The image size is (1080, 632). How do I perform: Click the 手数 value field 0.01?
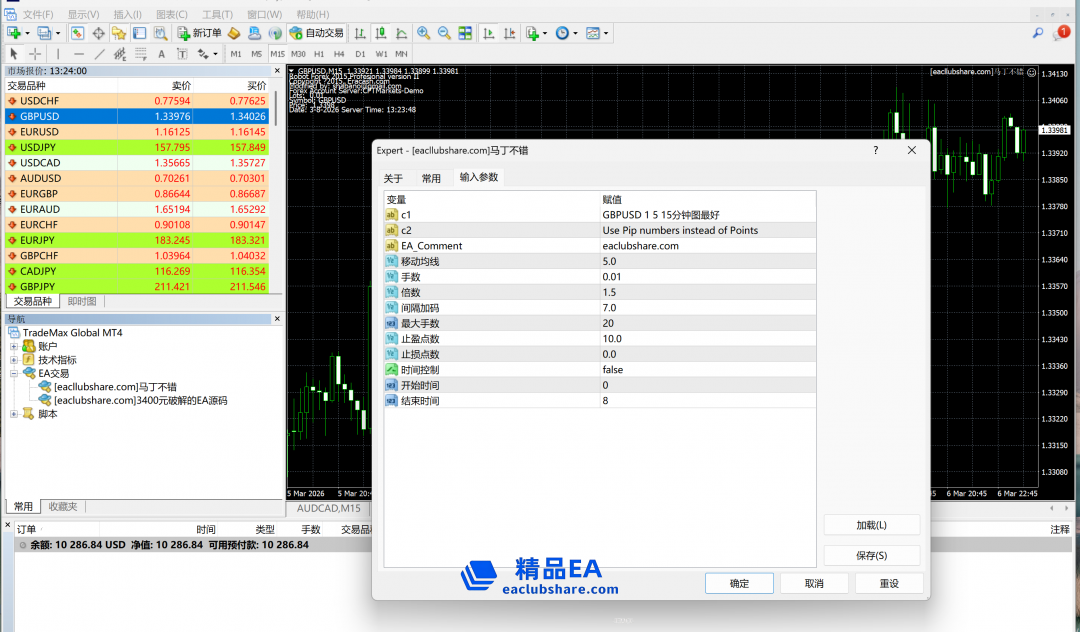tap(708, 276)
